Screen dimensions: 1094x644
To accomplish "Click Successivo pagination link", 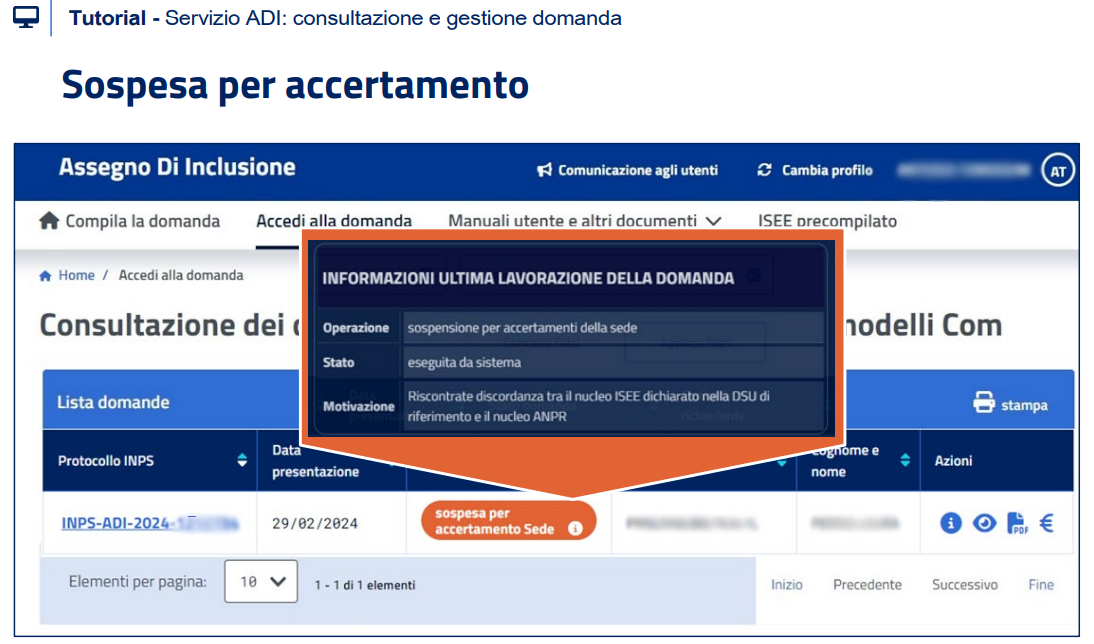I will tap(965, 585).
